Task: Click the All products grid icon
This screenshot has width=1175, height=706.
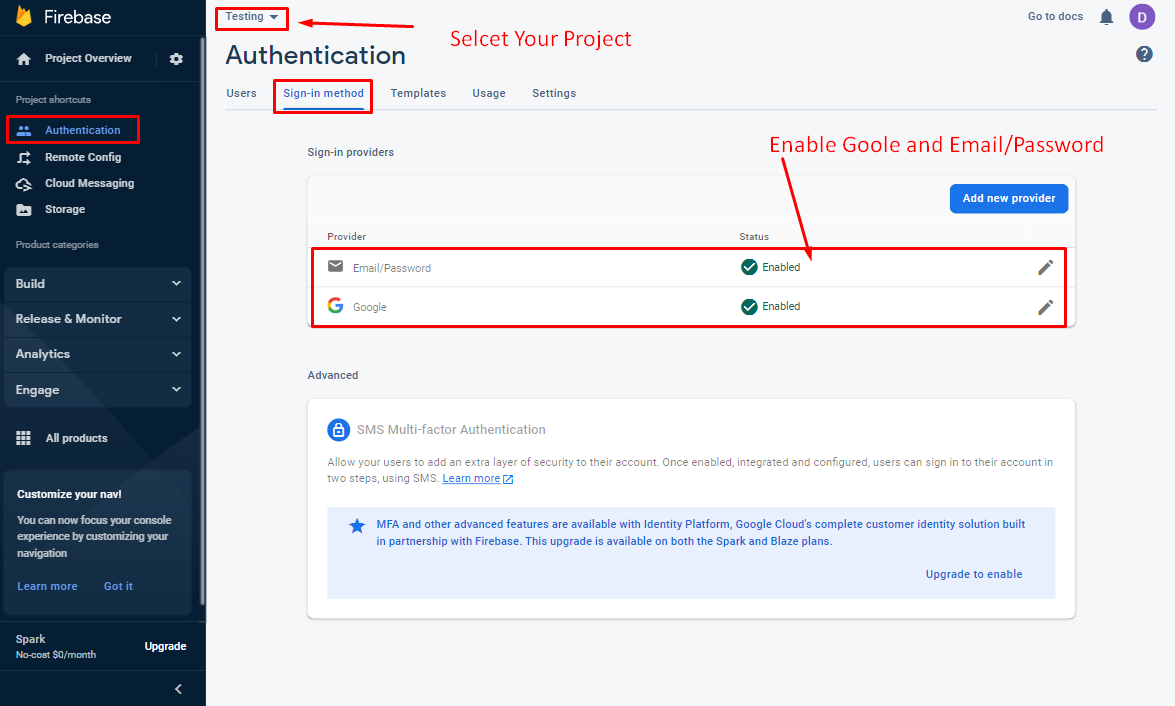Action: point(24,438)
